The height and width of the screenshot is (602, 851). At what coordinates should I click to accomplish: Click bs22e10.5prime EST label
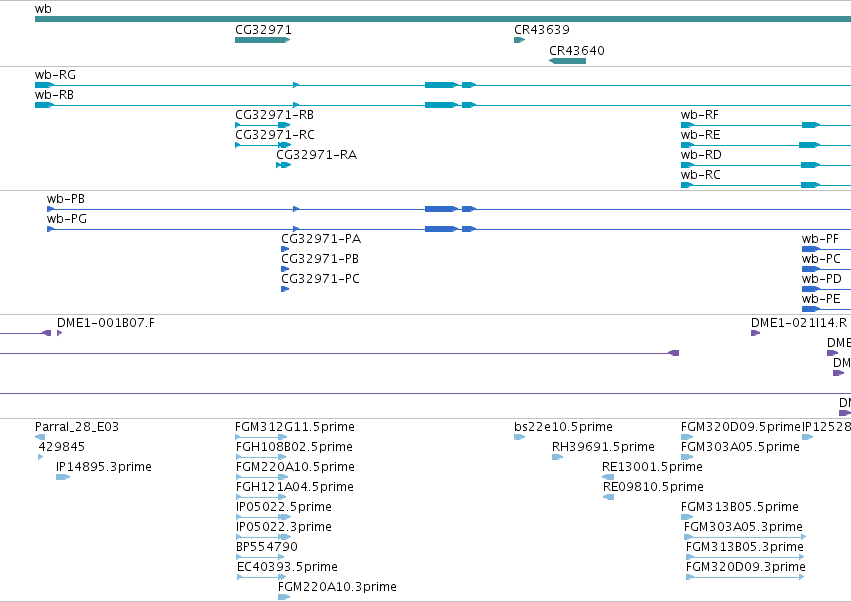click(x=563, y=427)
